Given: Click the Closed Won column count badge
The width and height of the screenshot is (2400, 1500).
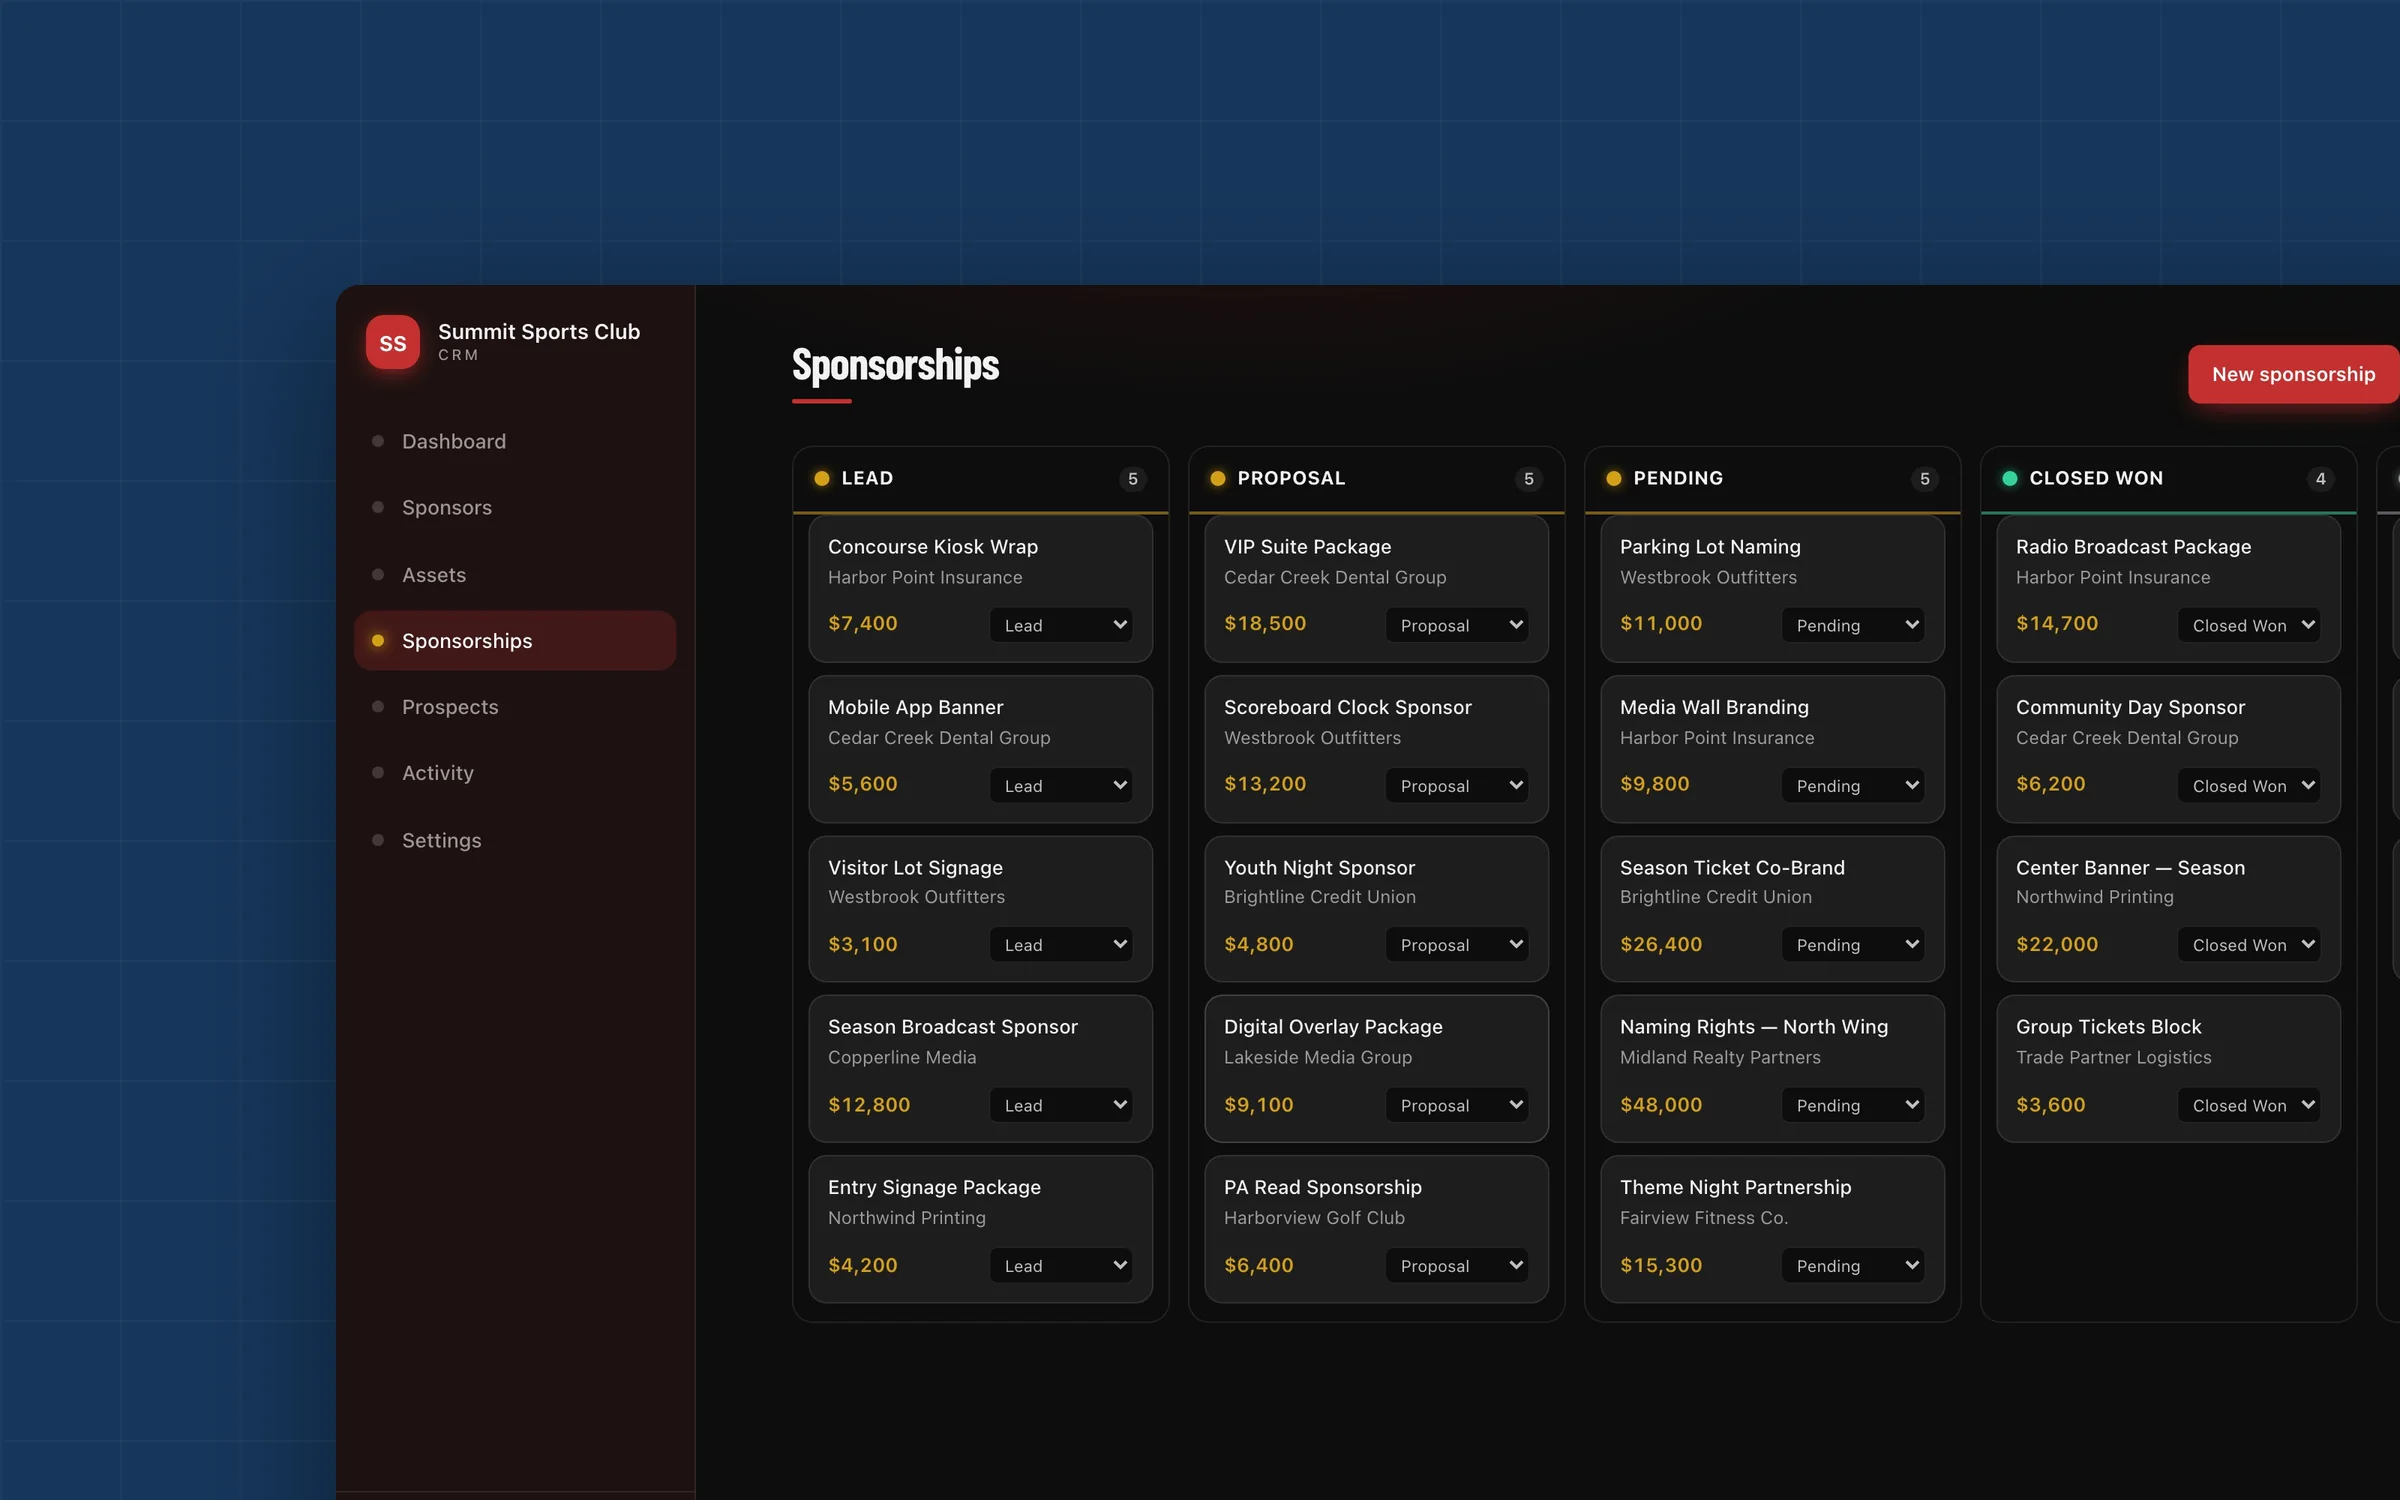Looking at the screenshot, I should pyautogui.click(x=2321, y=479).
